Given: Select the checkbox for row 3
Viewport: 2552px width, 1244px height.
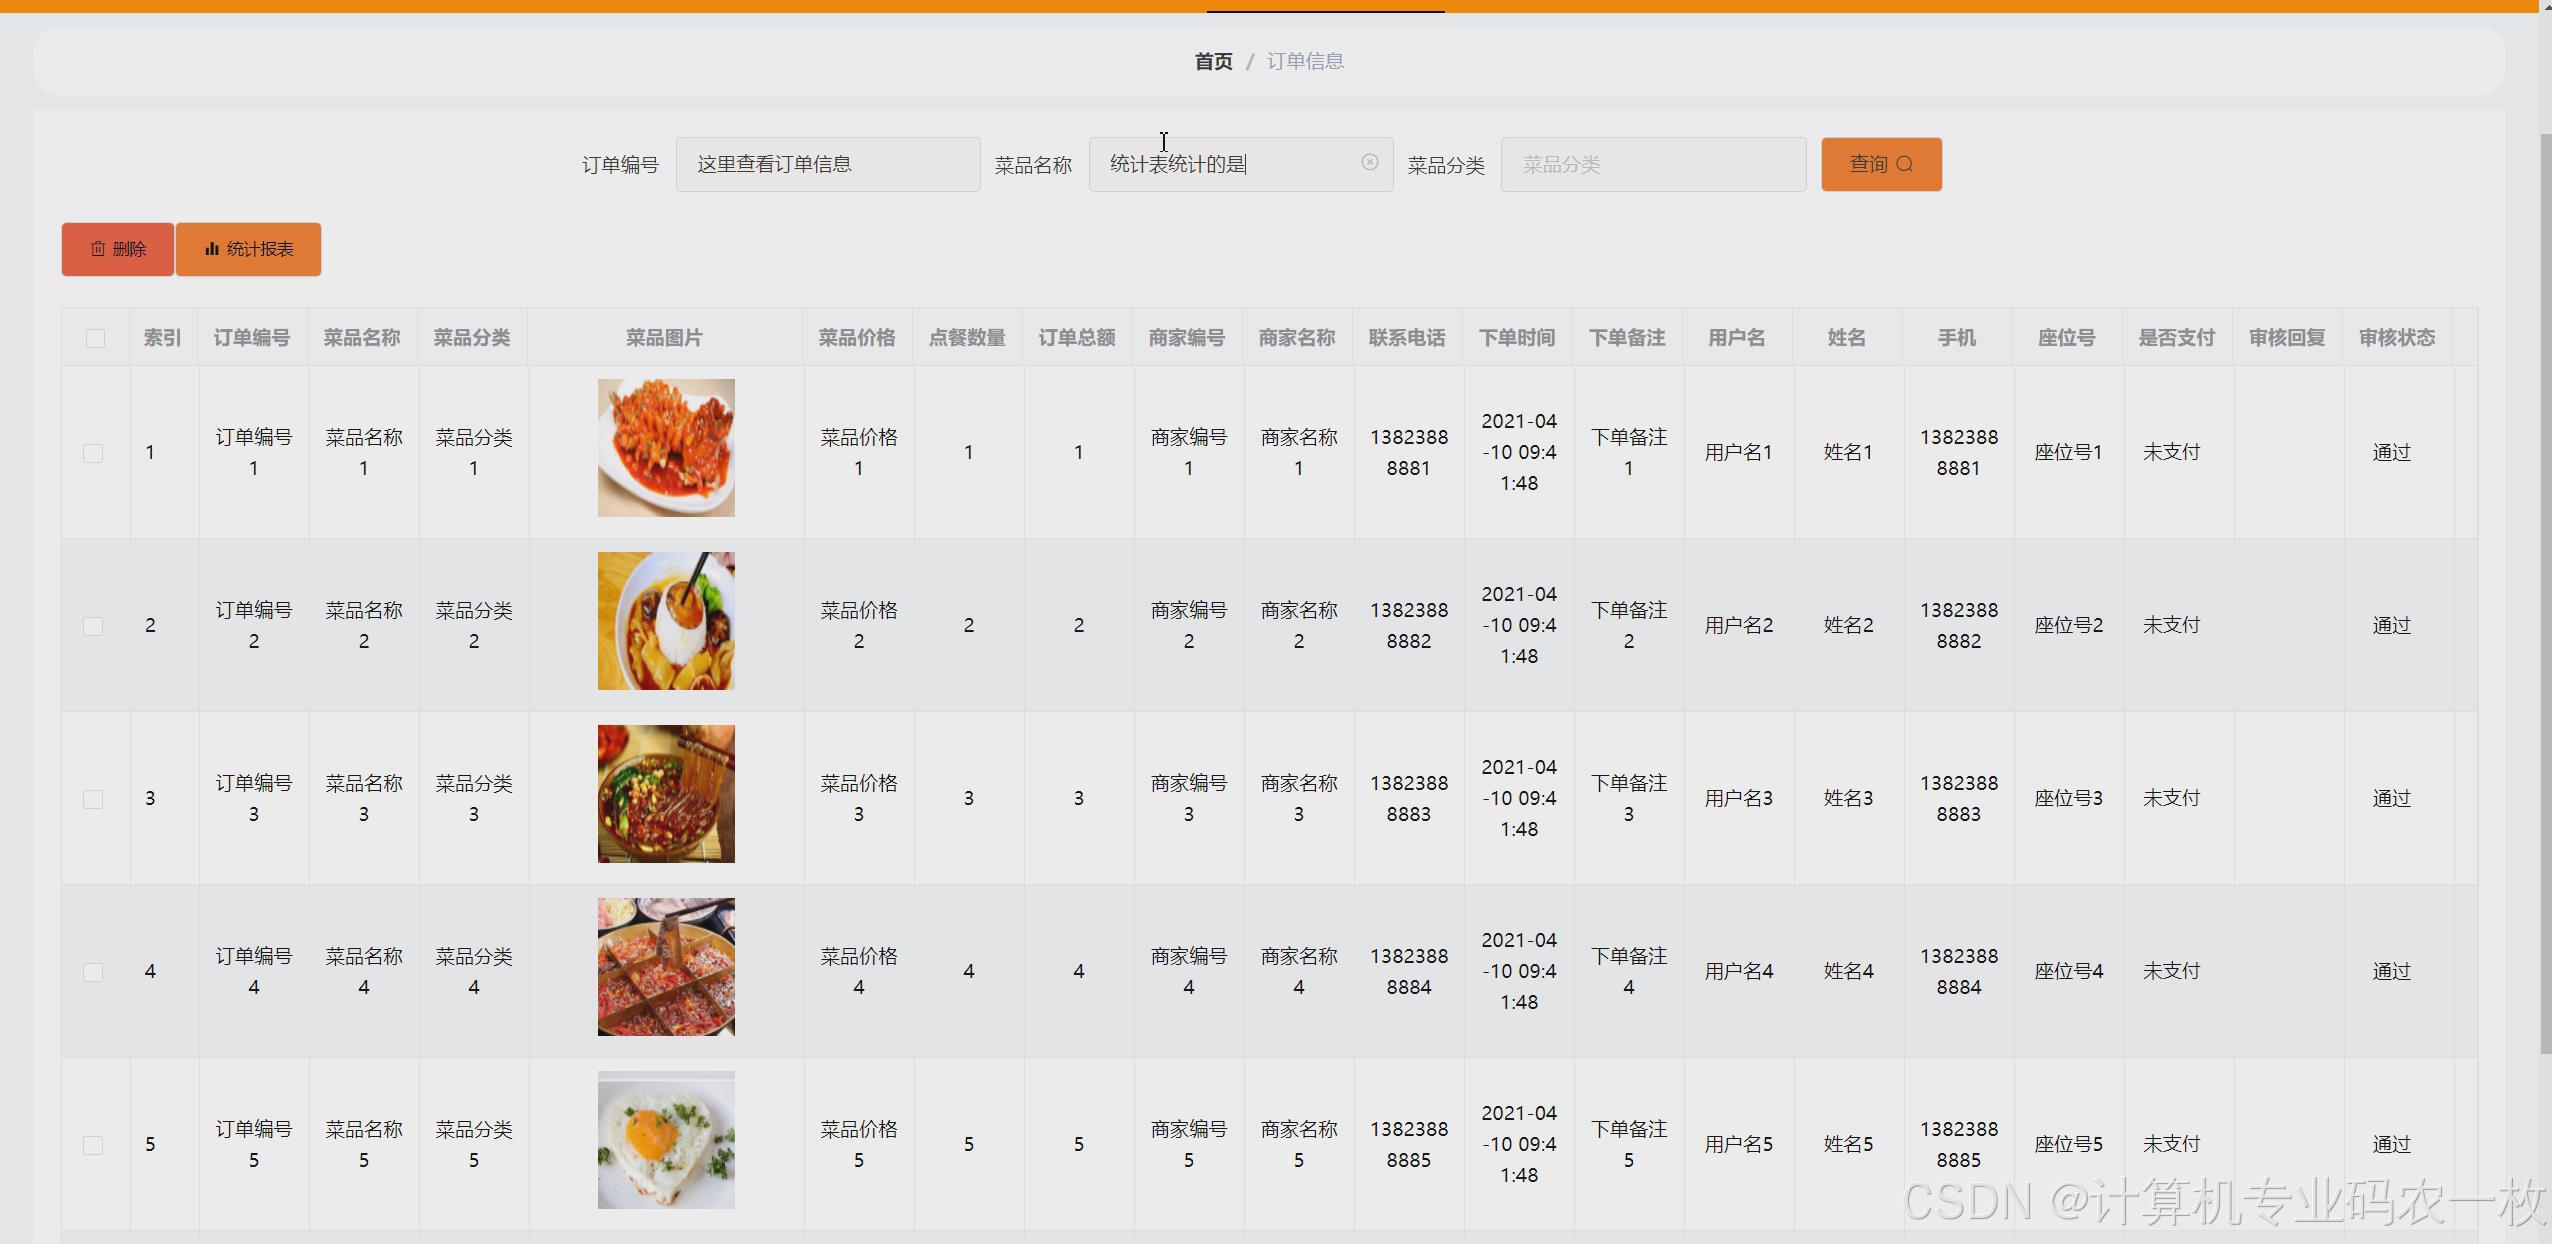Looking at the screenshot, I should 93,799.
